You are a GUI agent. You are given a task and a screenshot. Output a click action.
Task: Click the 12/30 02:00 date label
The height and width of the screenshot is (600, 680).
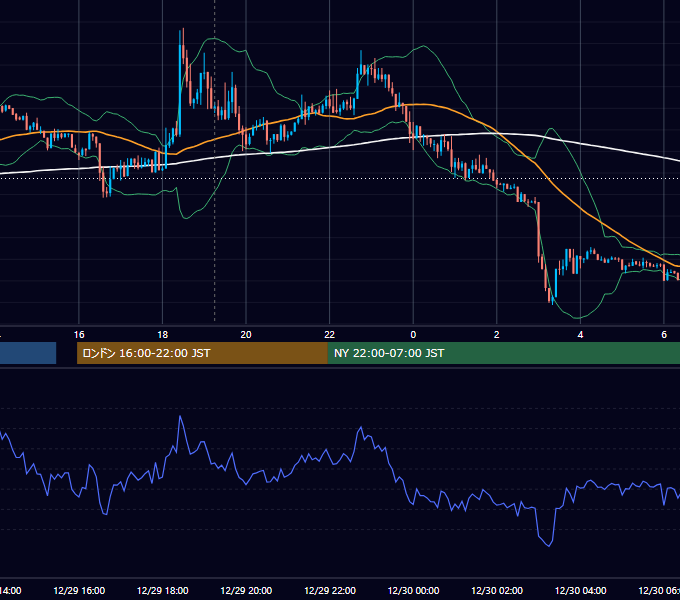pyautogui.click(x=497, y=590)
